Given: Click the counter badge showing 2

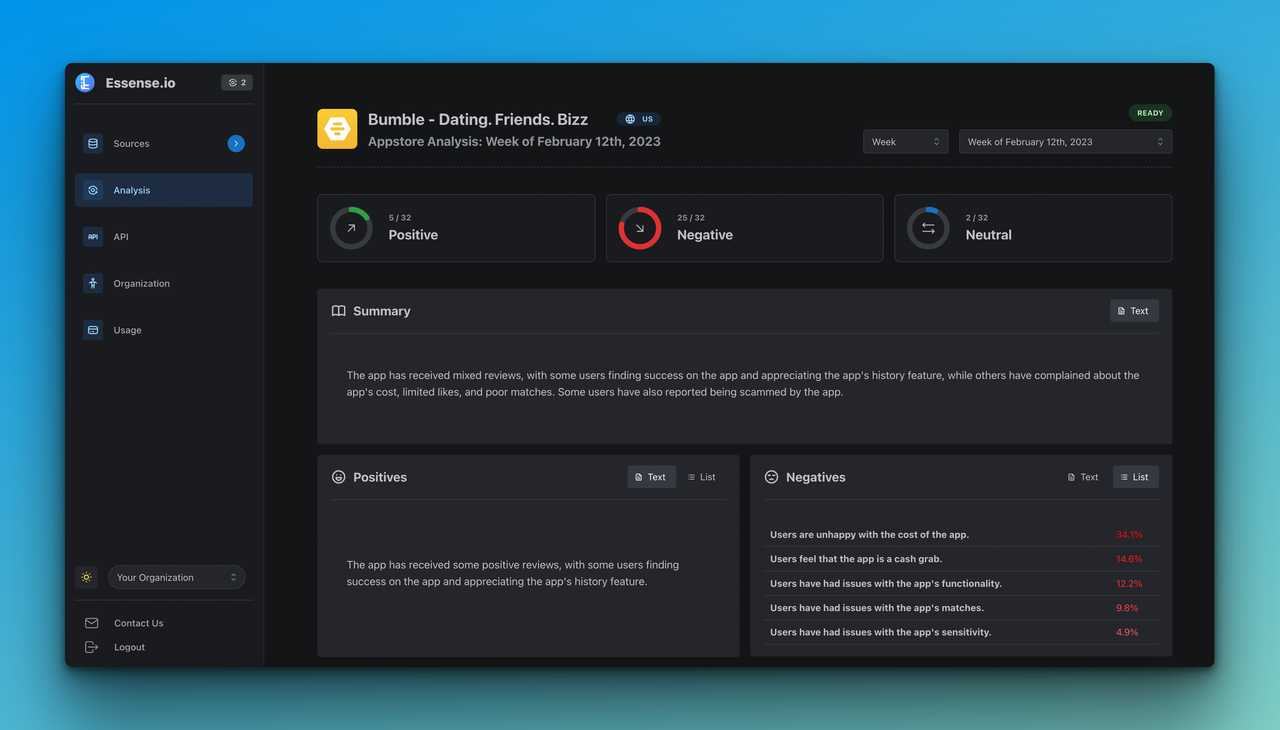Looking at the screenshot, I should [237, 83].
